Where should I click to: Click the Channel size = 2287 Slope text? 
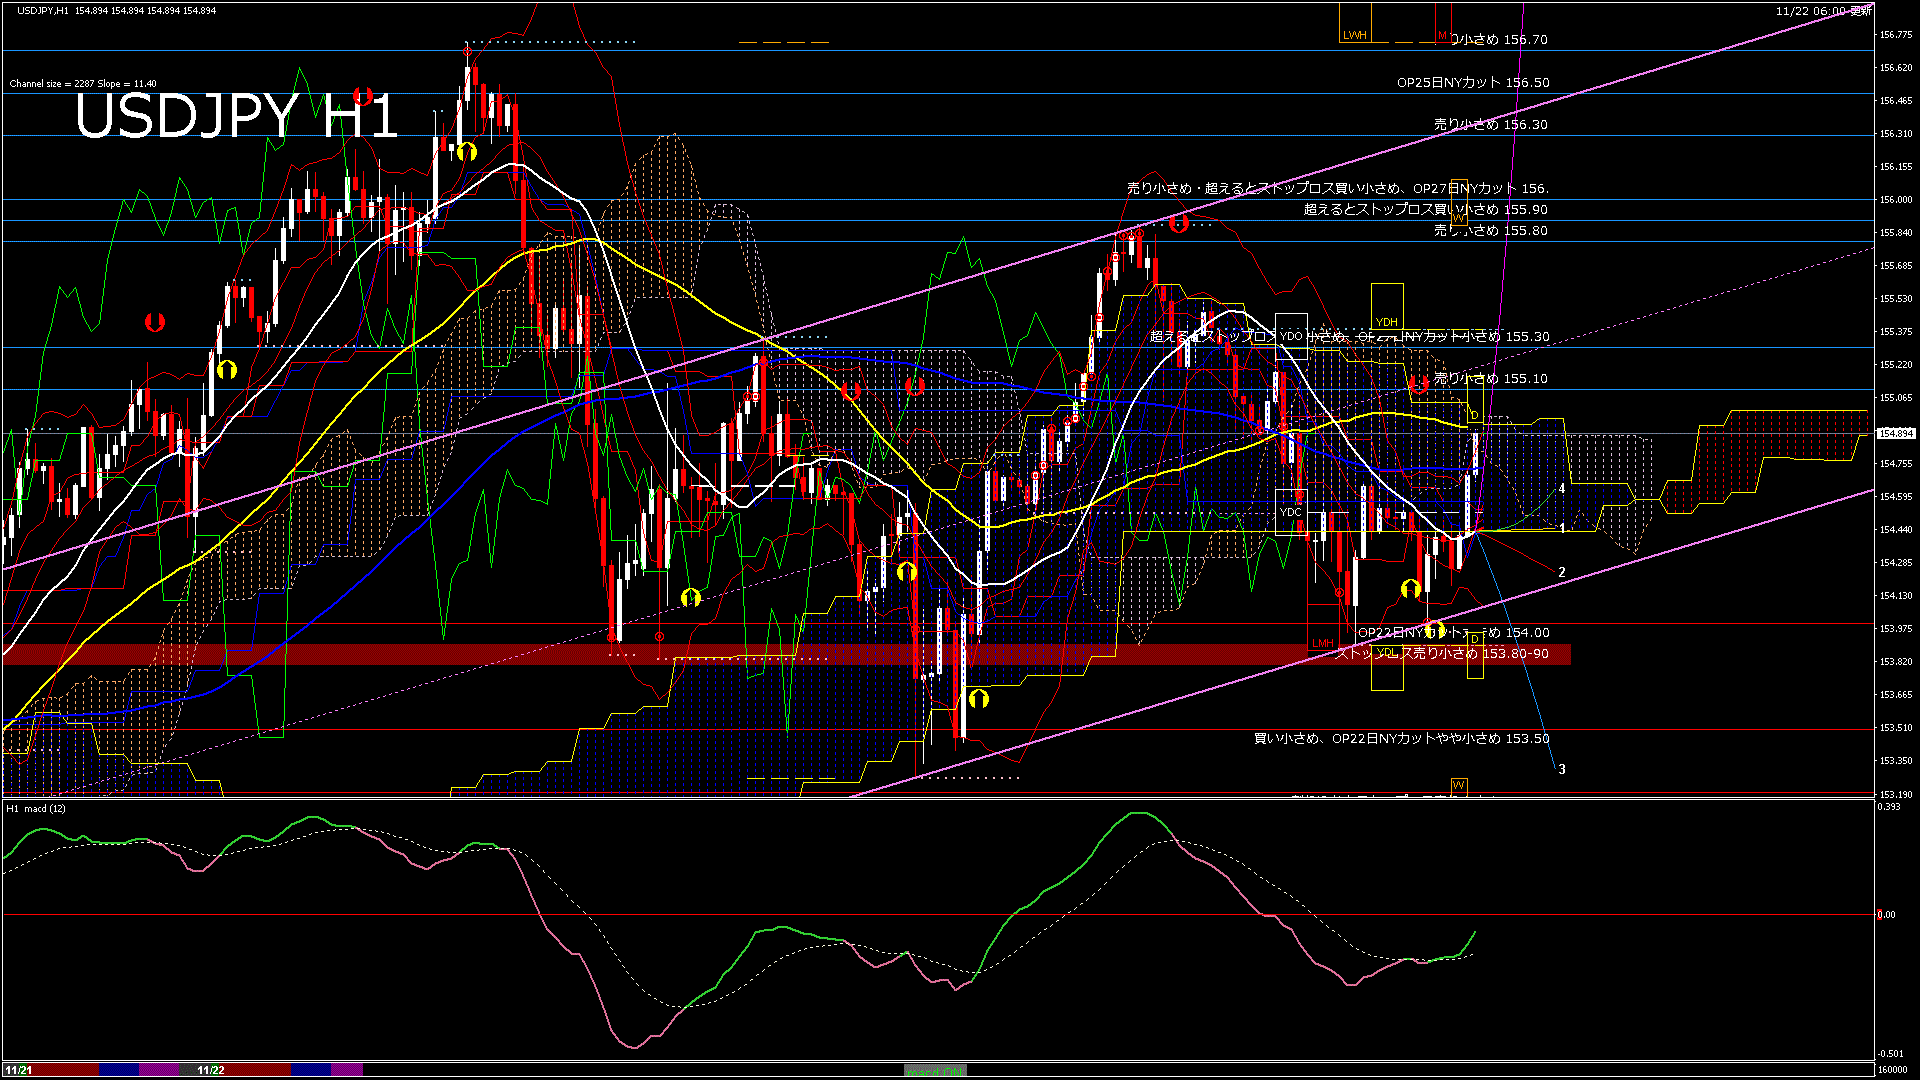(83, 84)
